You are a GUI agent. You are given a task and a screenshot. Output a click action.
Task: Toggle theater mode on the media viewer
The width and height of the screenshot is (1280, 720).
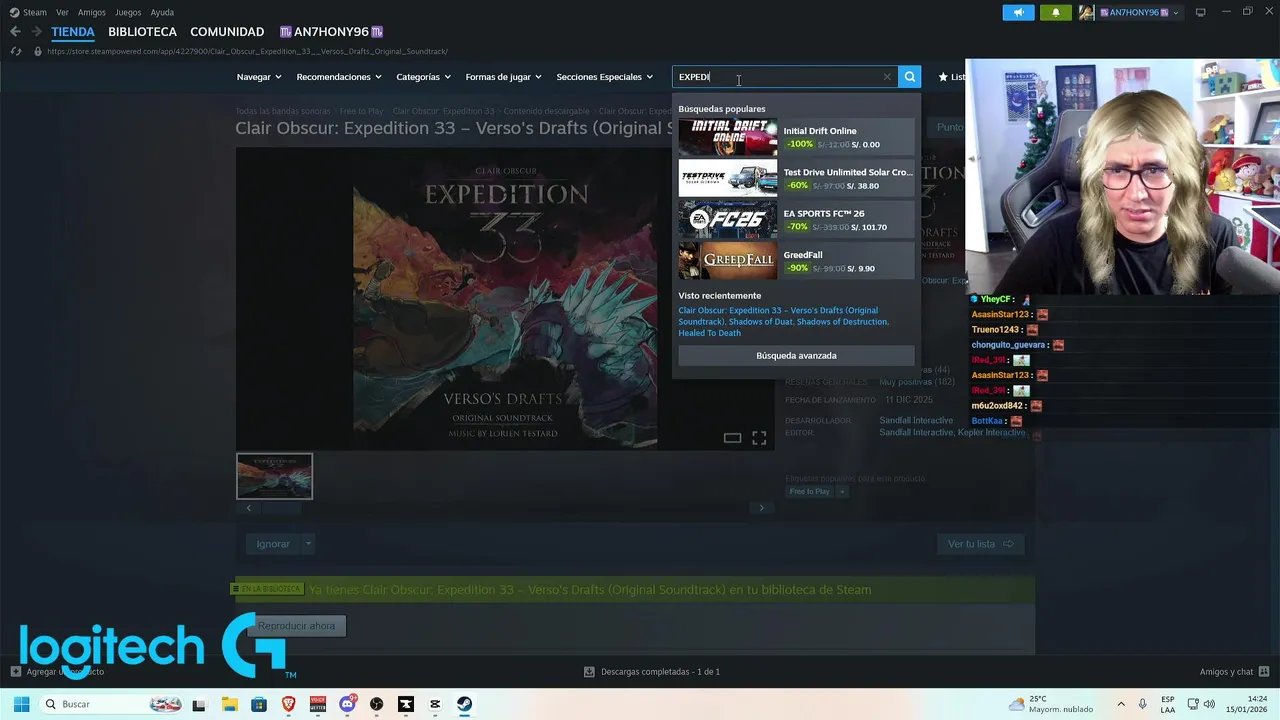pyautogui.click(x=732, y=438)
